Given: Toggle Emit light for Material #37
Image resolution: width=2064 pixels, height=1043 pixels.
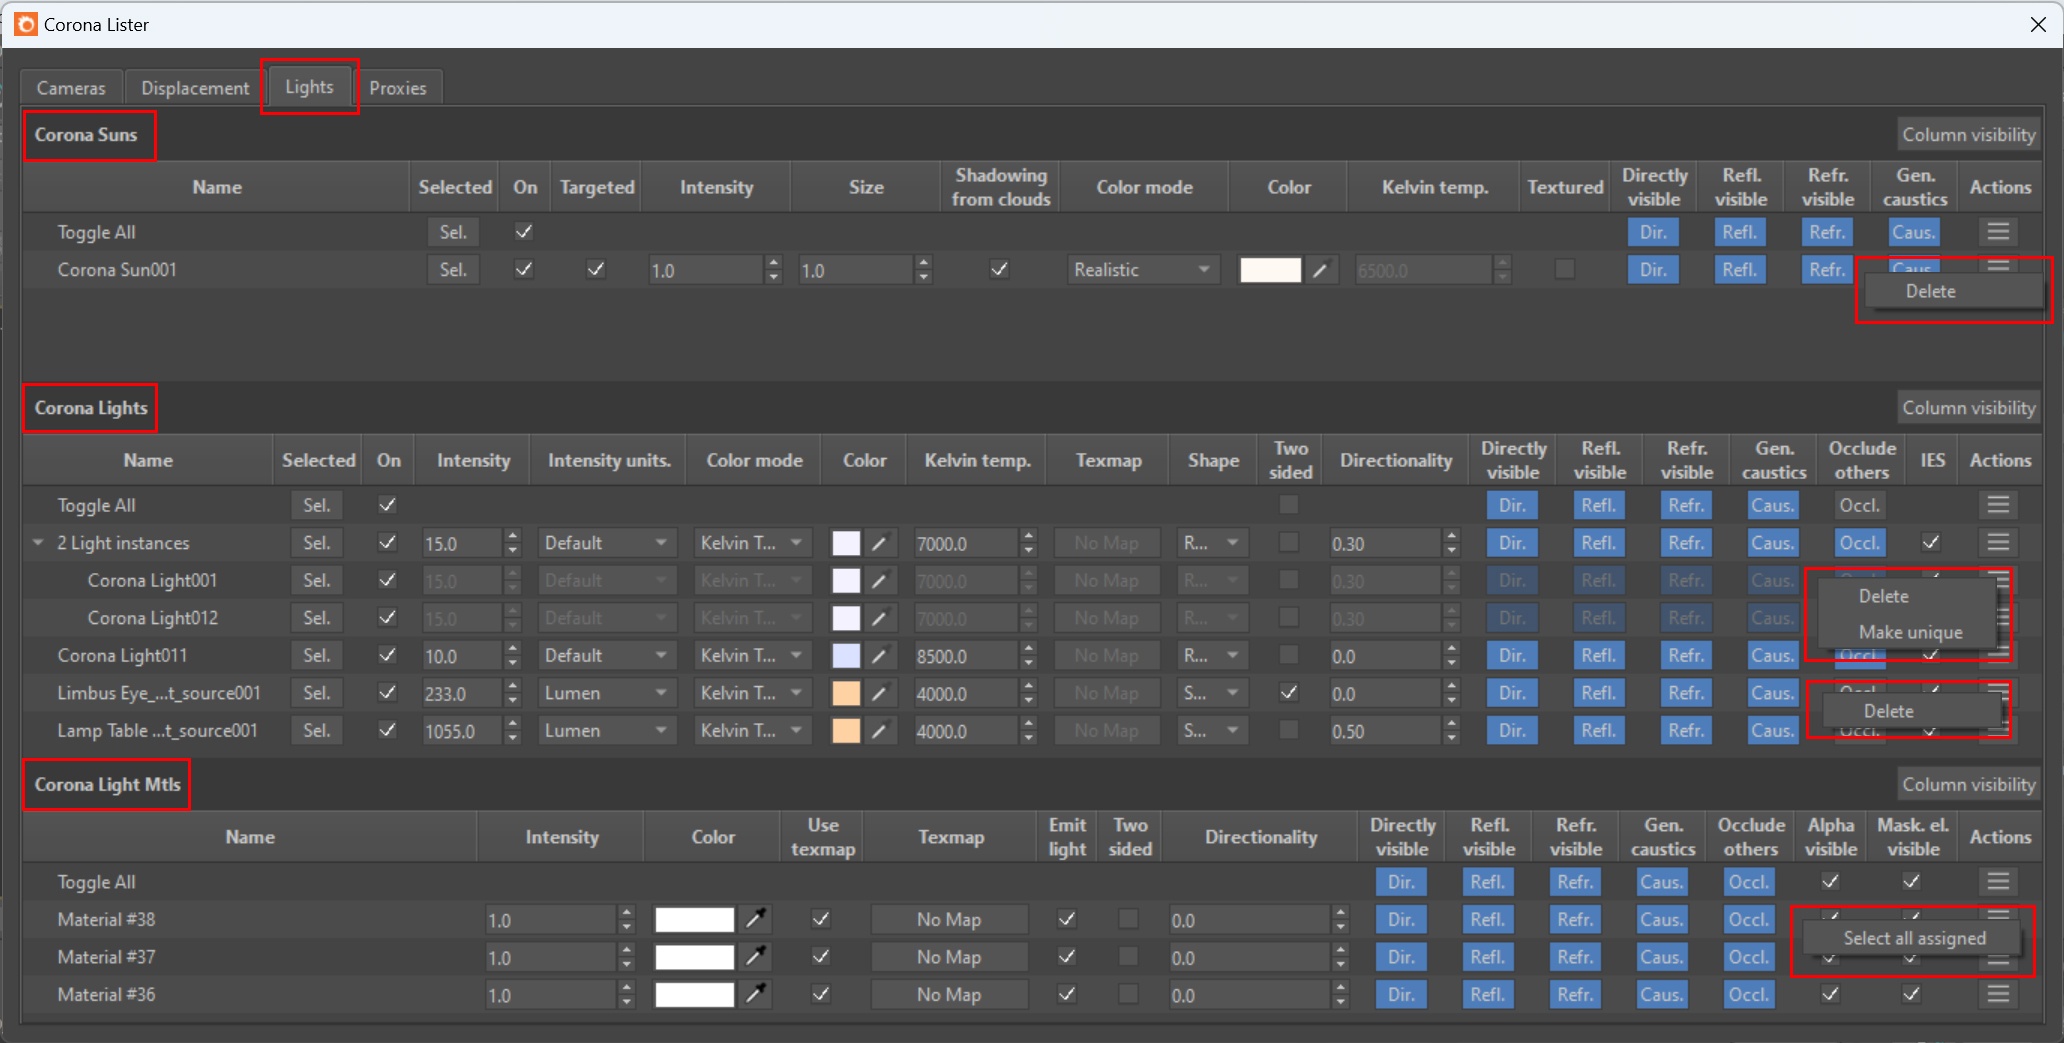Looking at the screenshot, I should click(x=1067, y=956).
